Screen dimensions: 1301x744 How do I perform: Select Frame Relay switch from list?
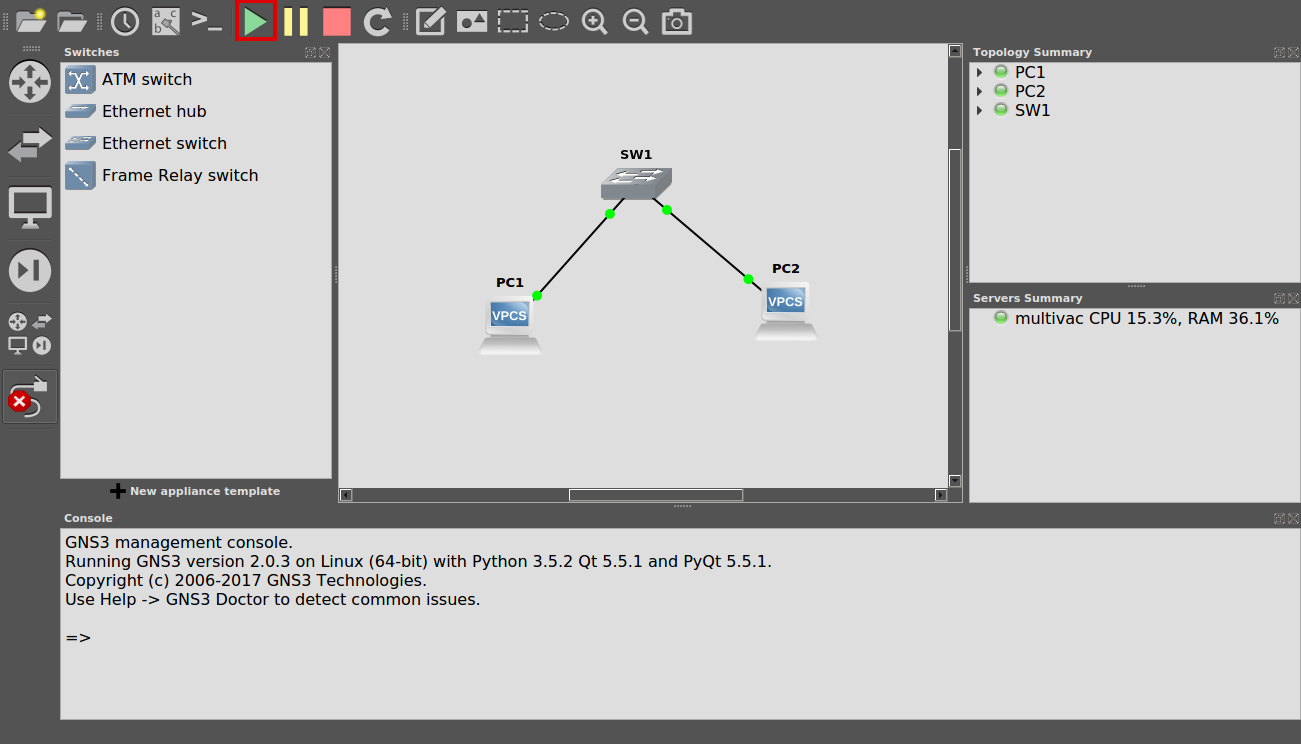(196, 176)
